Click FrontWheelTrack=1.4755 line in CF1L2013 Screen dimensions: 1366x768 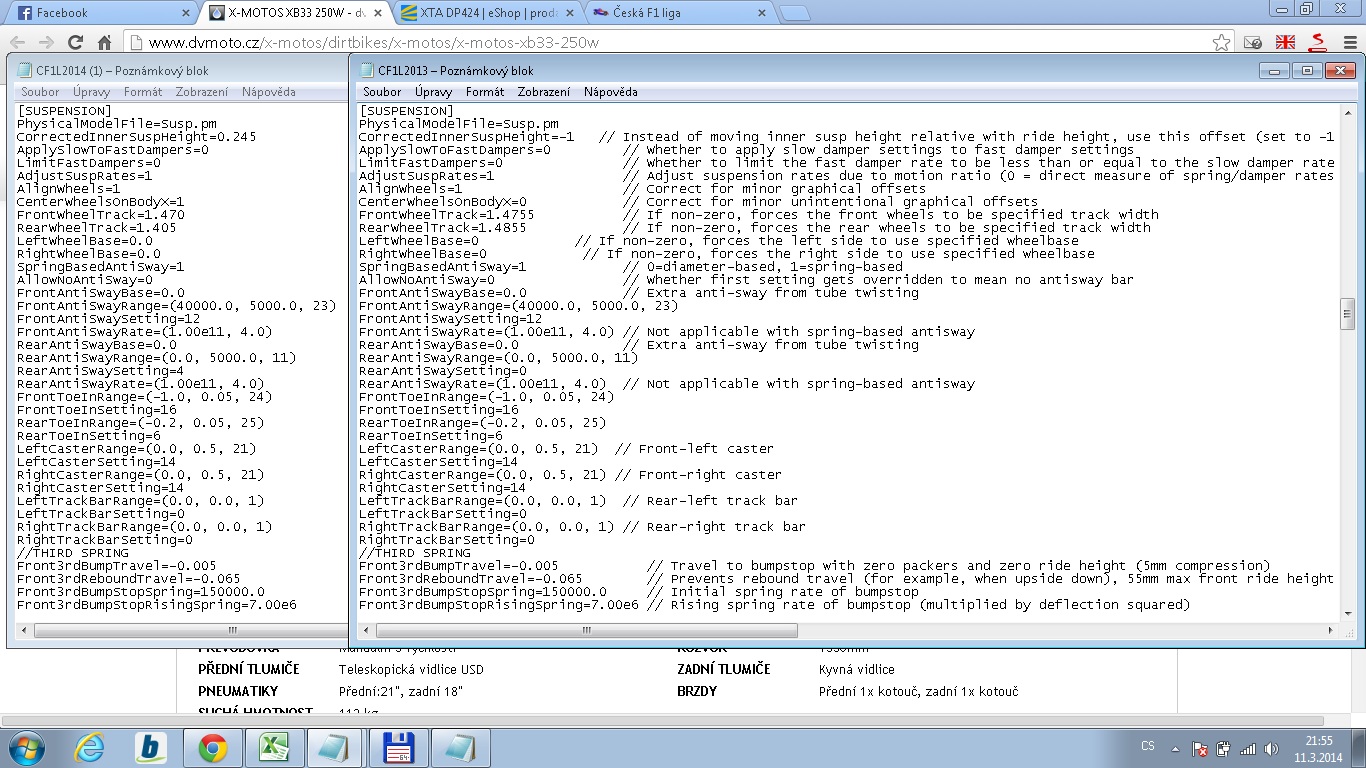pos(447,215)
